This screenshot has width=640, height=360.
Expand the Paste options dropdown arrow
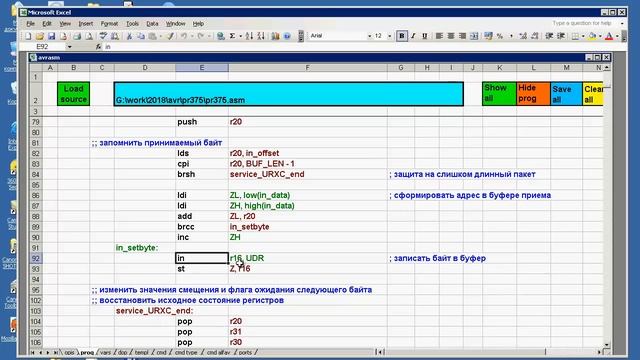pos(160,36)
